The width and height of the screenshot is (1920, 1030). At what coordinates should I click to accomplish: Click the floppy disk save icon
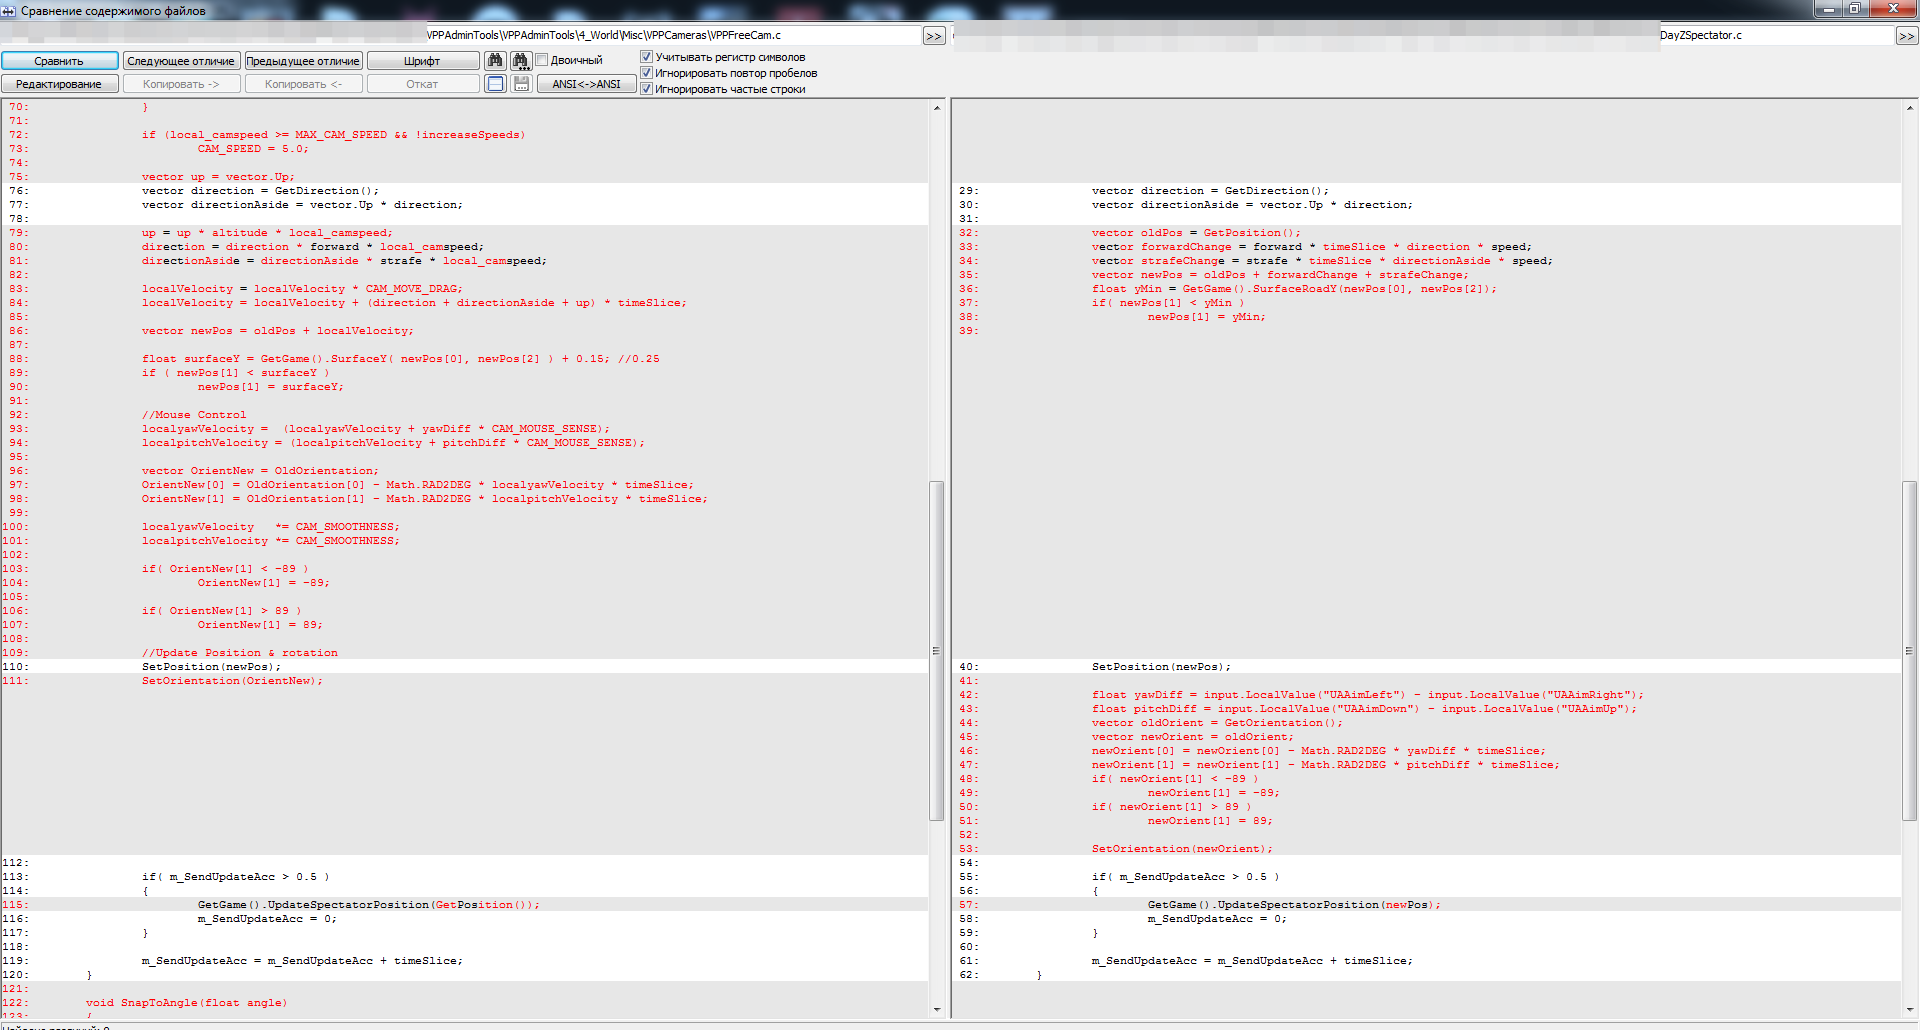point(521,84)
